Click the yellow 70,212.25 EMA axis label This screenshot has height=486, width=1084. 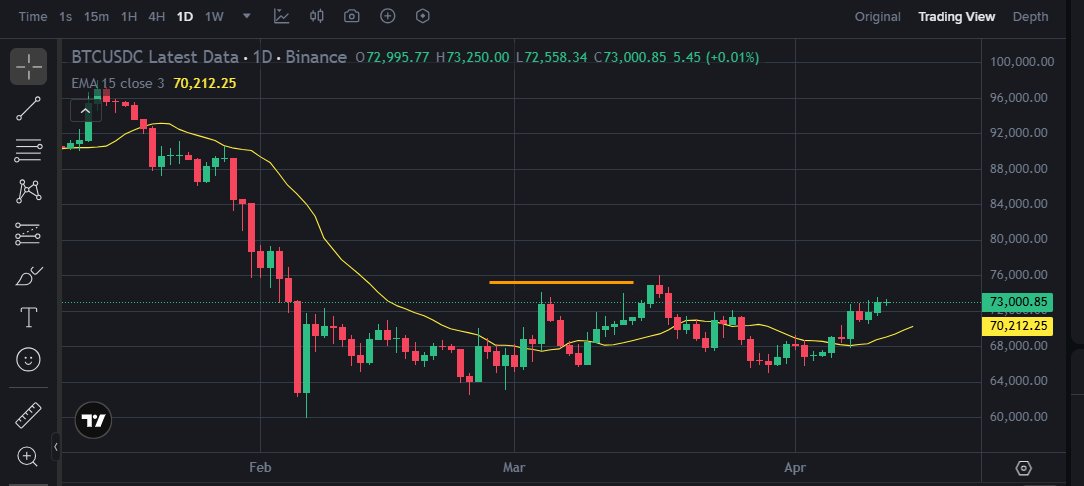tap(1017, 326)
